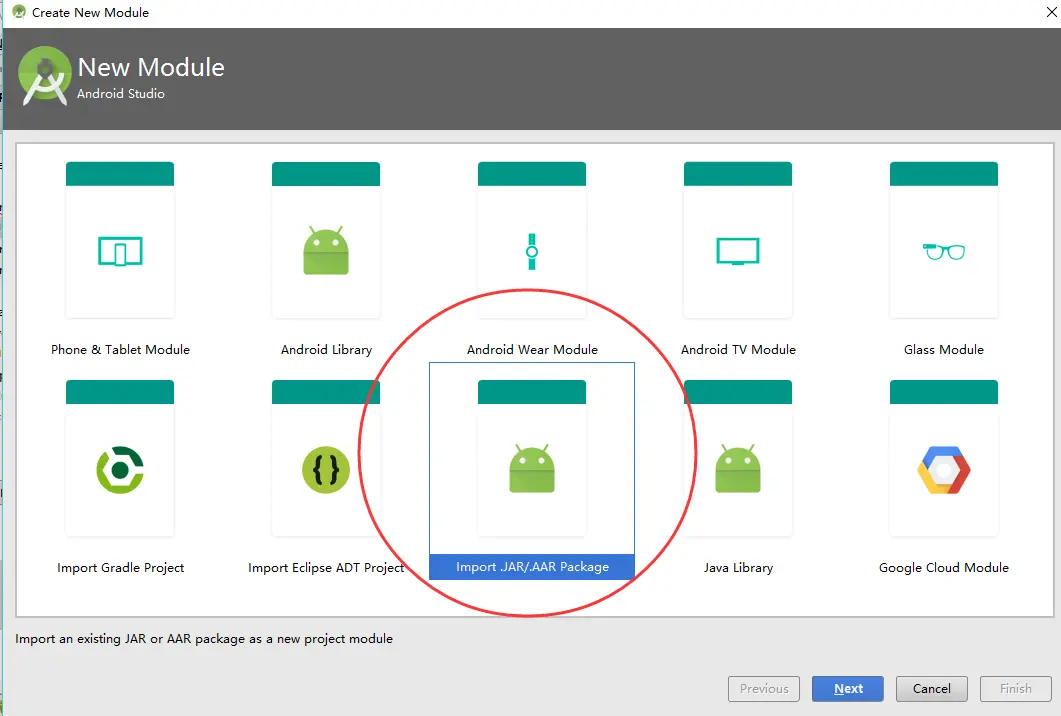Click the 'Glass Module' label
This screenshot has width=1061, height=716.
pos(944,349)
